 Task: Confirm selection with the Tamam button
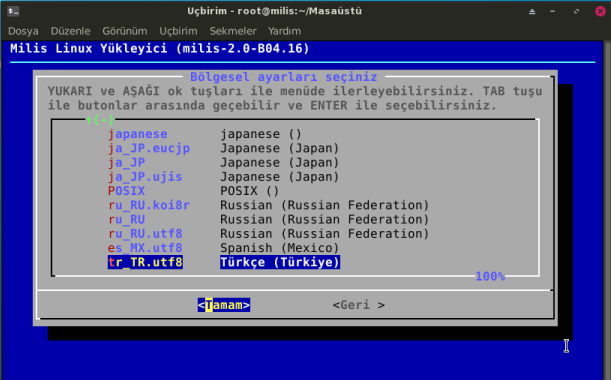(x=224, y=305)
